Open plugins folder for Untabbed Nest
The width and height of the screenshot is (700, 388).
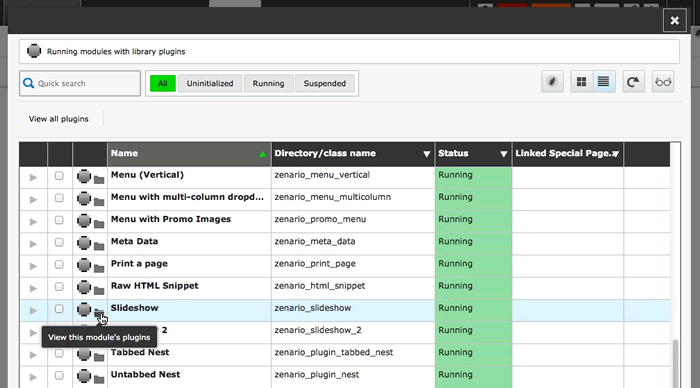click(x=99, y=380)
